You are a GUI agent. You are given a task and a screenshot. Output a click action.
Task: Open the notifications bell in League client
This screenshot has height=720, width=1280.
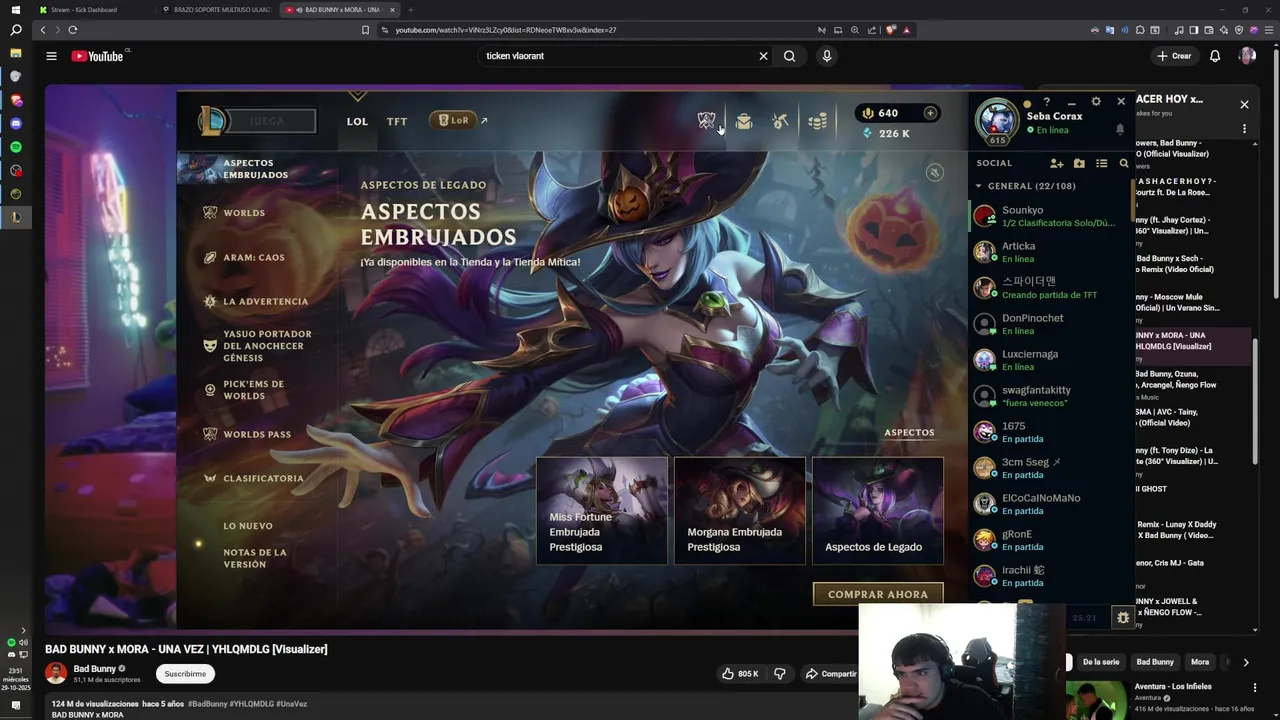click(x=1120, y=129)
